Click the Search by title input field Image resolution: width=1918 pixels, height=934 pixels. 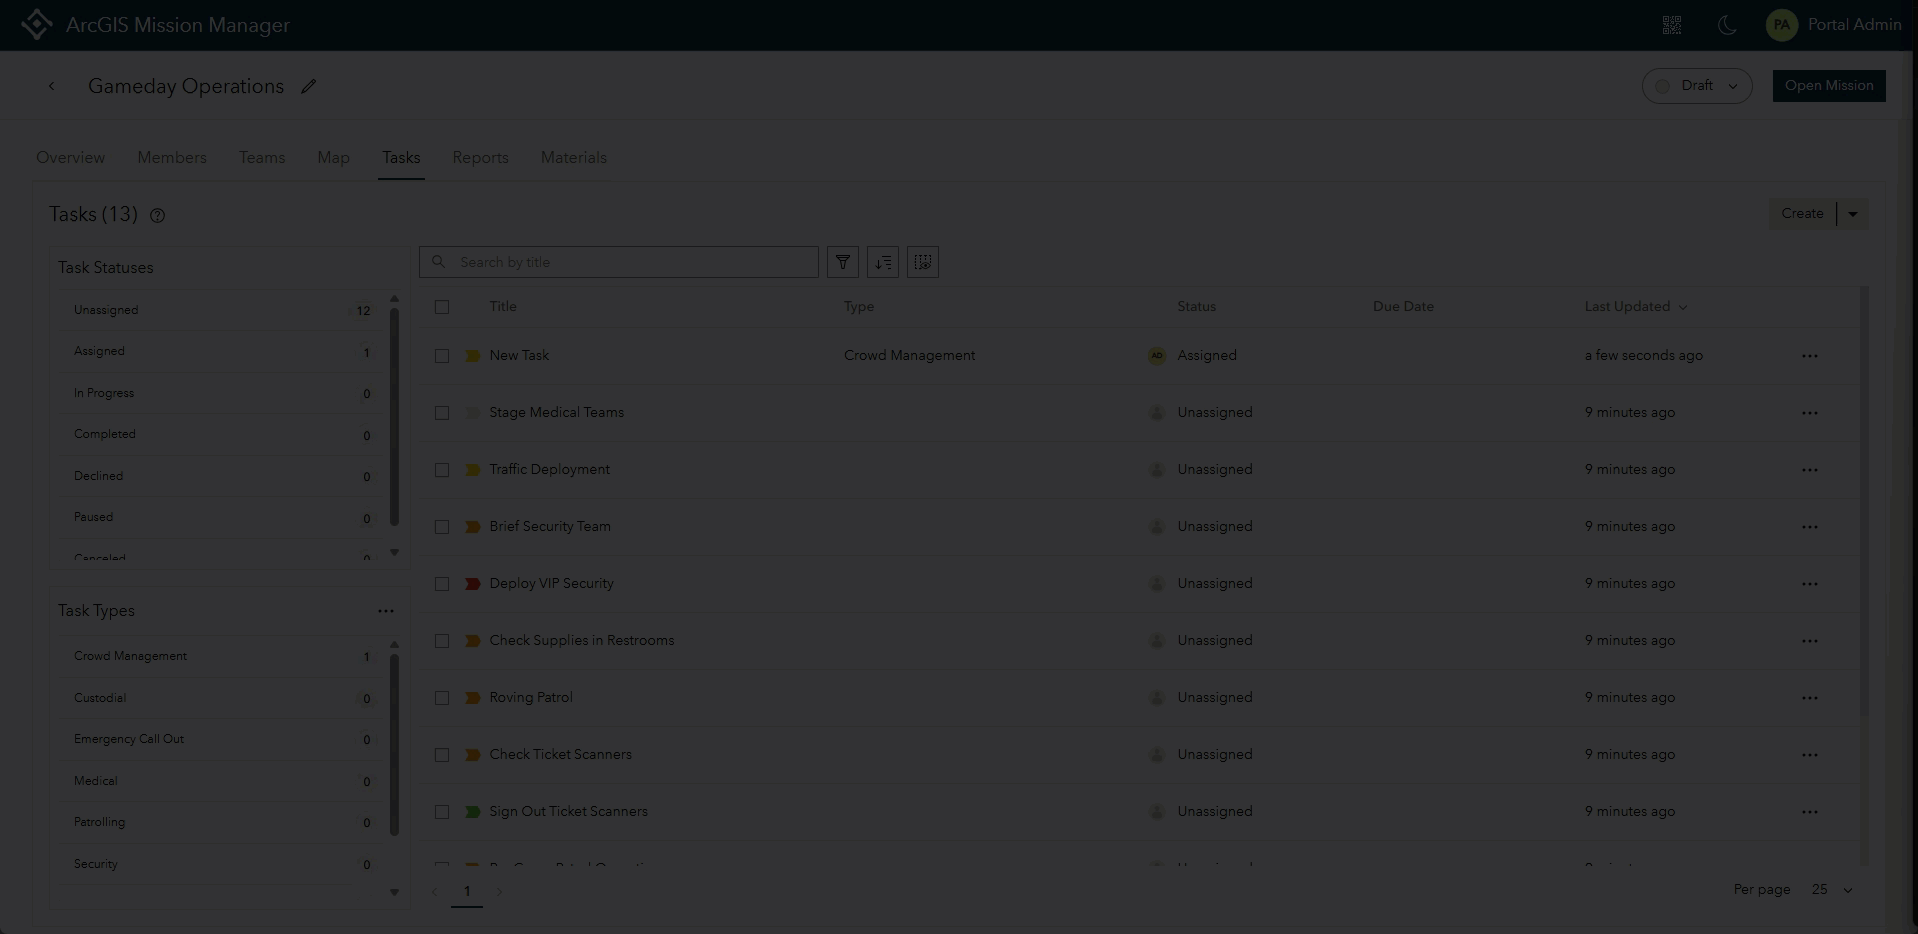[618, 262]
